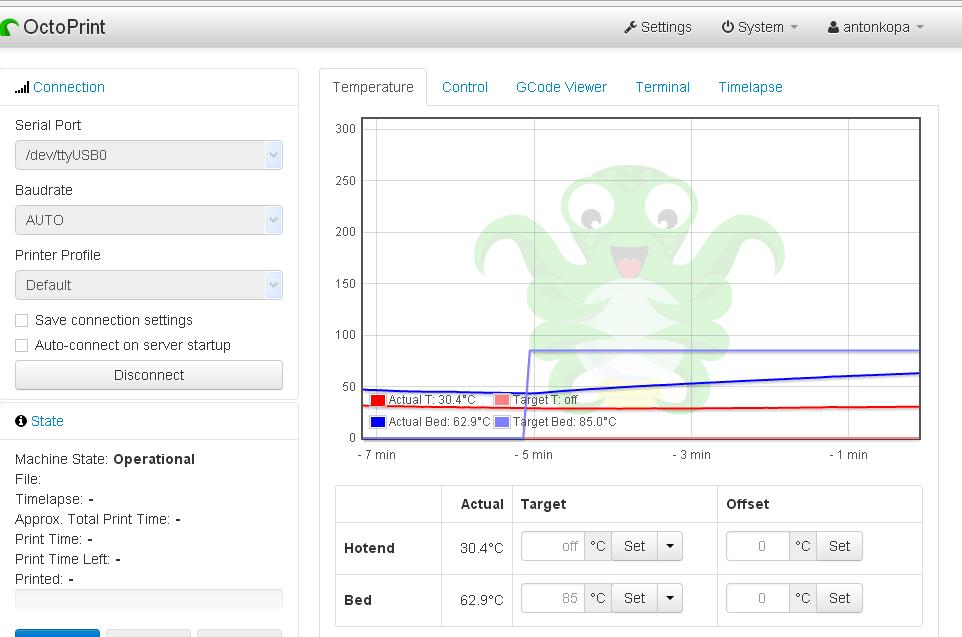Click the State info icon
The height and width of the screenshot is (637, 962).
[x=21, y=421]
